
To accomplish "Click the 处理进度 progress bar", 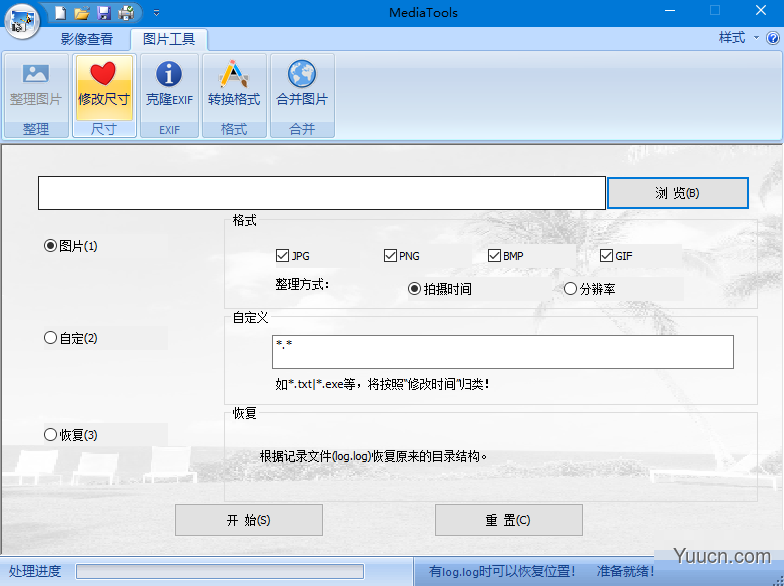I will [220, 572].
